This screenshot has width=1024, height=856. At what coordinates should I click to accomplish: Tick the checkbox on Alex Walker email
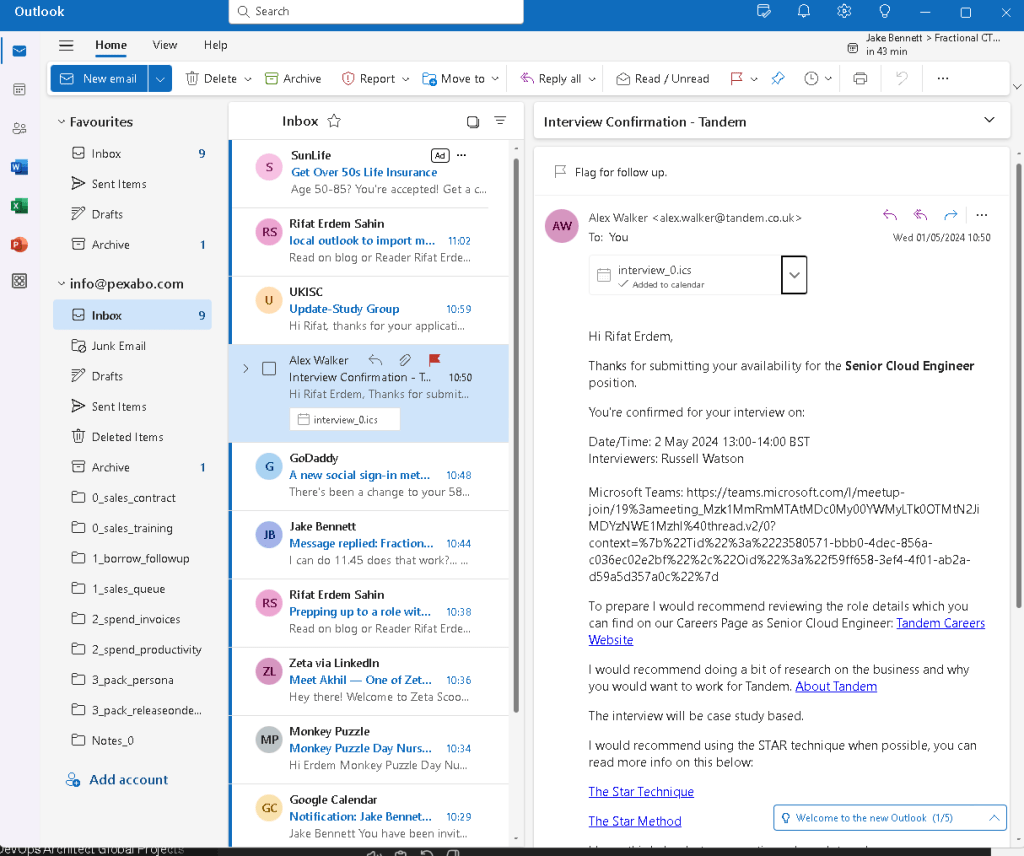click(x=268, y=369)
